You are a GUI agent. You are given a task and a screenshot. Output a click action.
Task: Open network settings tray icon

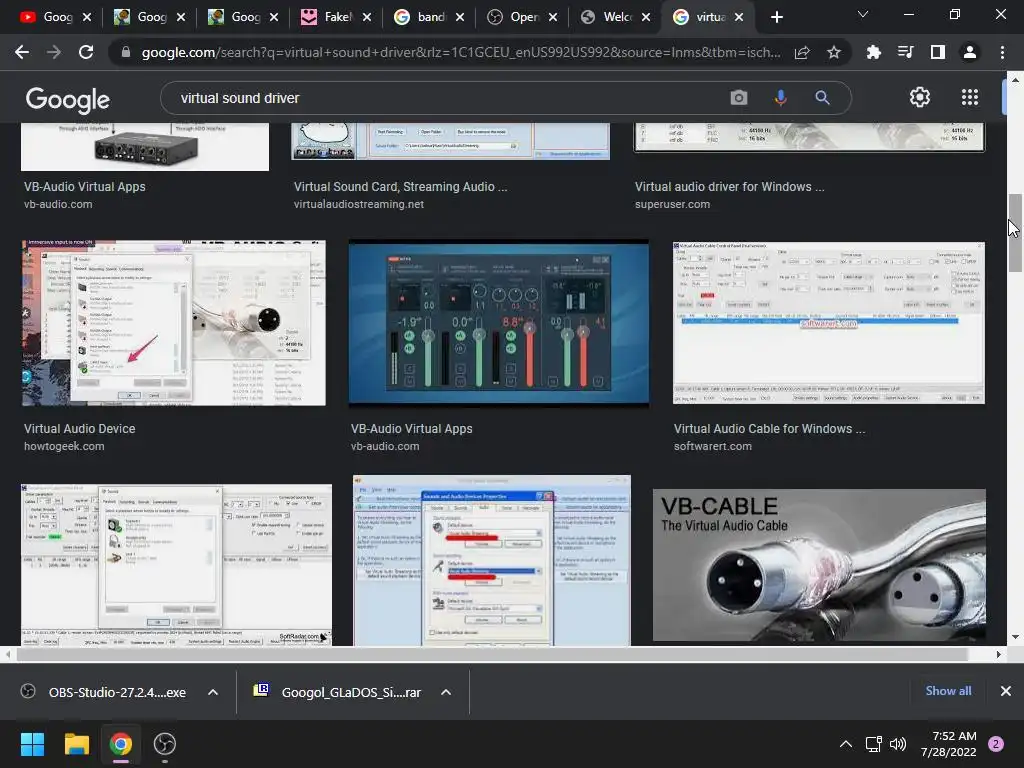tap(873, 744)
